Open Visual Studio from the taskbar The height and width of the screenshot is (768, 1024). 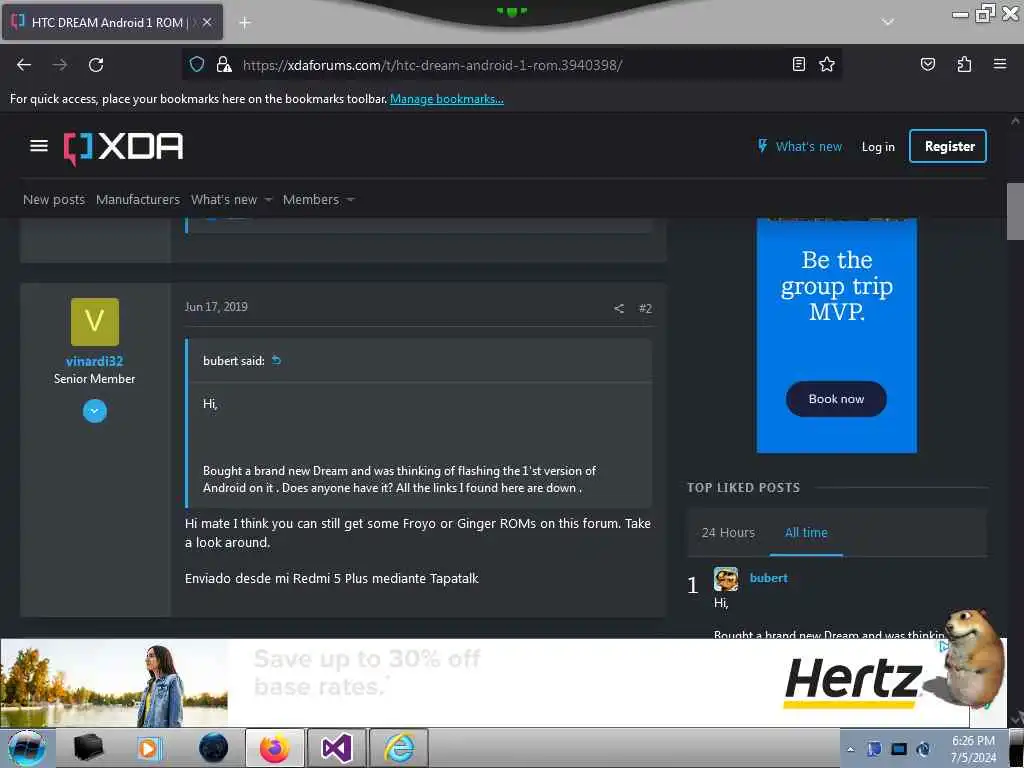tap(336, 748)
